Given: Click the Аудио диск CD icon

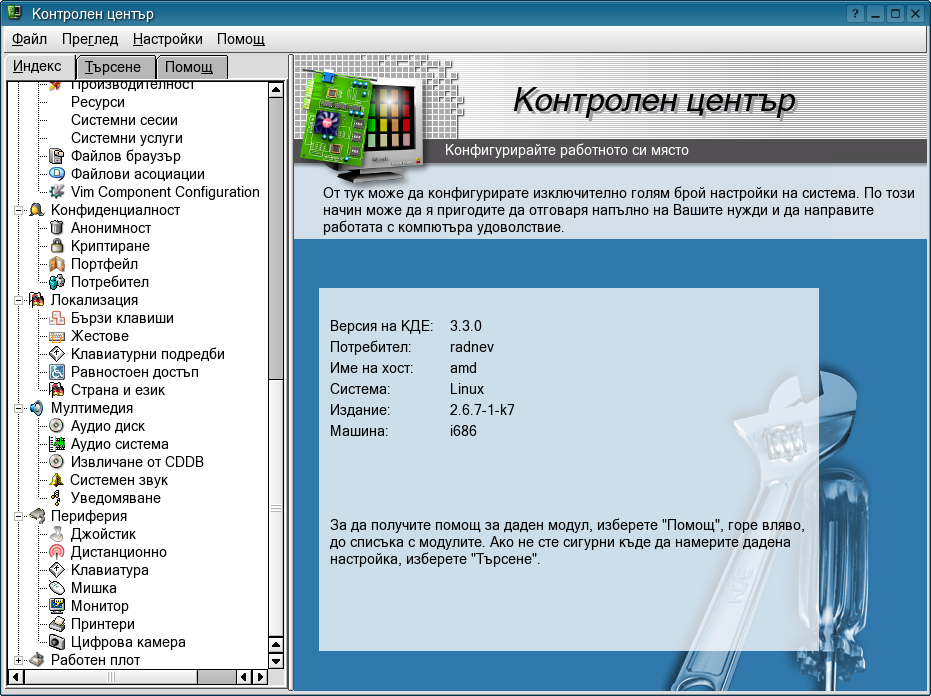Looking at the screenshot, I should point(57,426).
